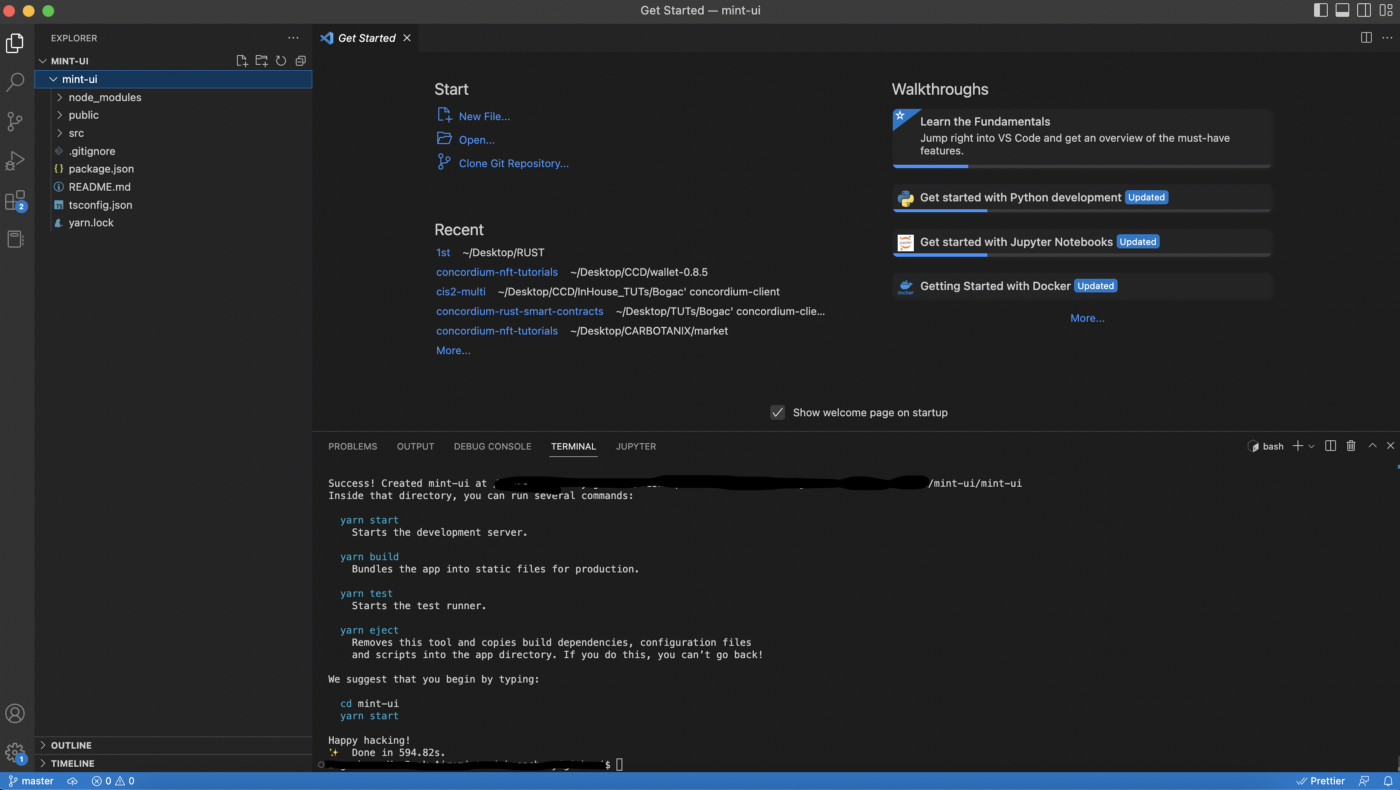Viewport: 1400px width, 790px height.
Task: Collapse all folders in Explorer
Action: pos(300,61)
